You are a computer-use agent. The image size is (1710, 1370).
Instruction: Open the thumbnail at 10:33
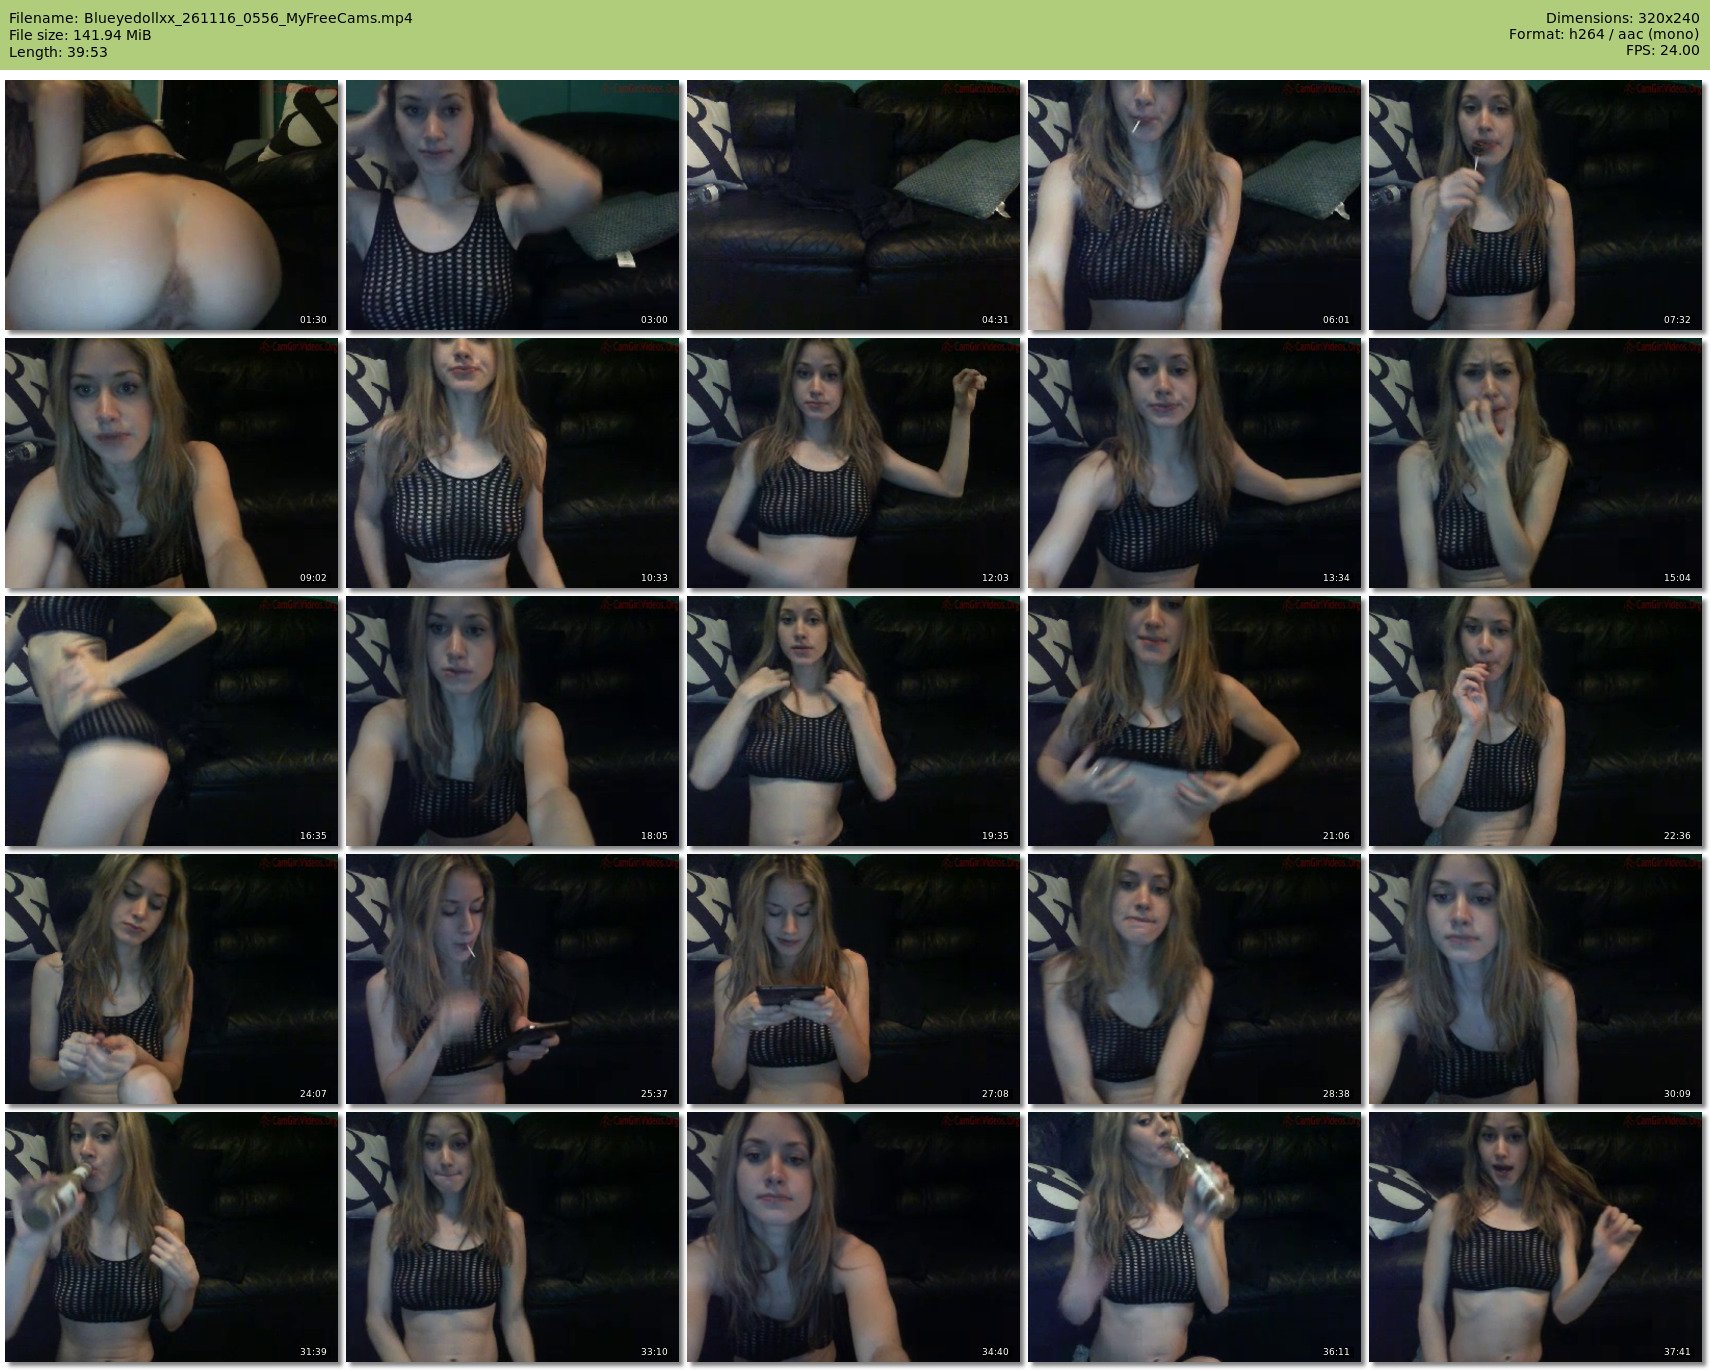tap(512, 463)
